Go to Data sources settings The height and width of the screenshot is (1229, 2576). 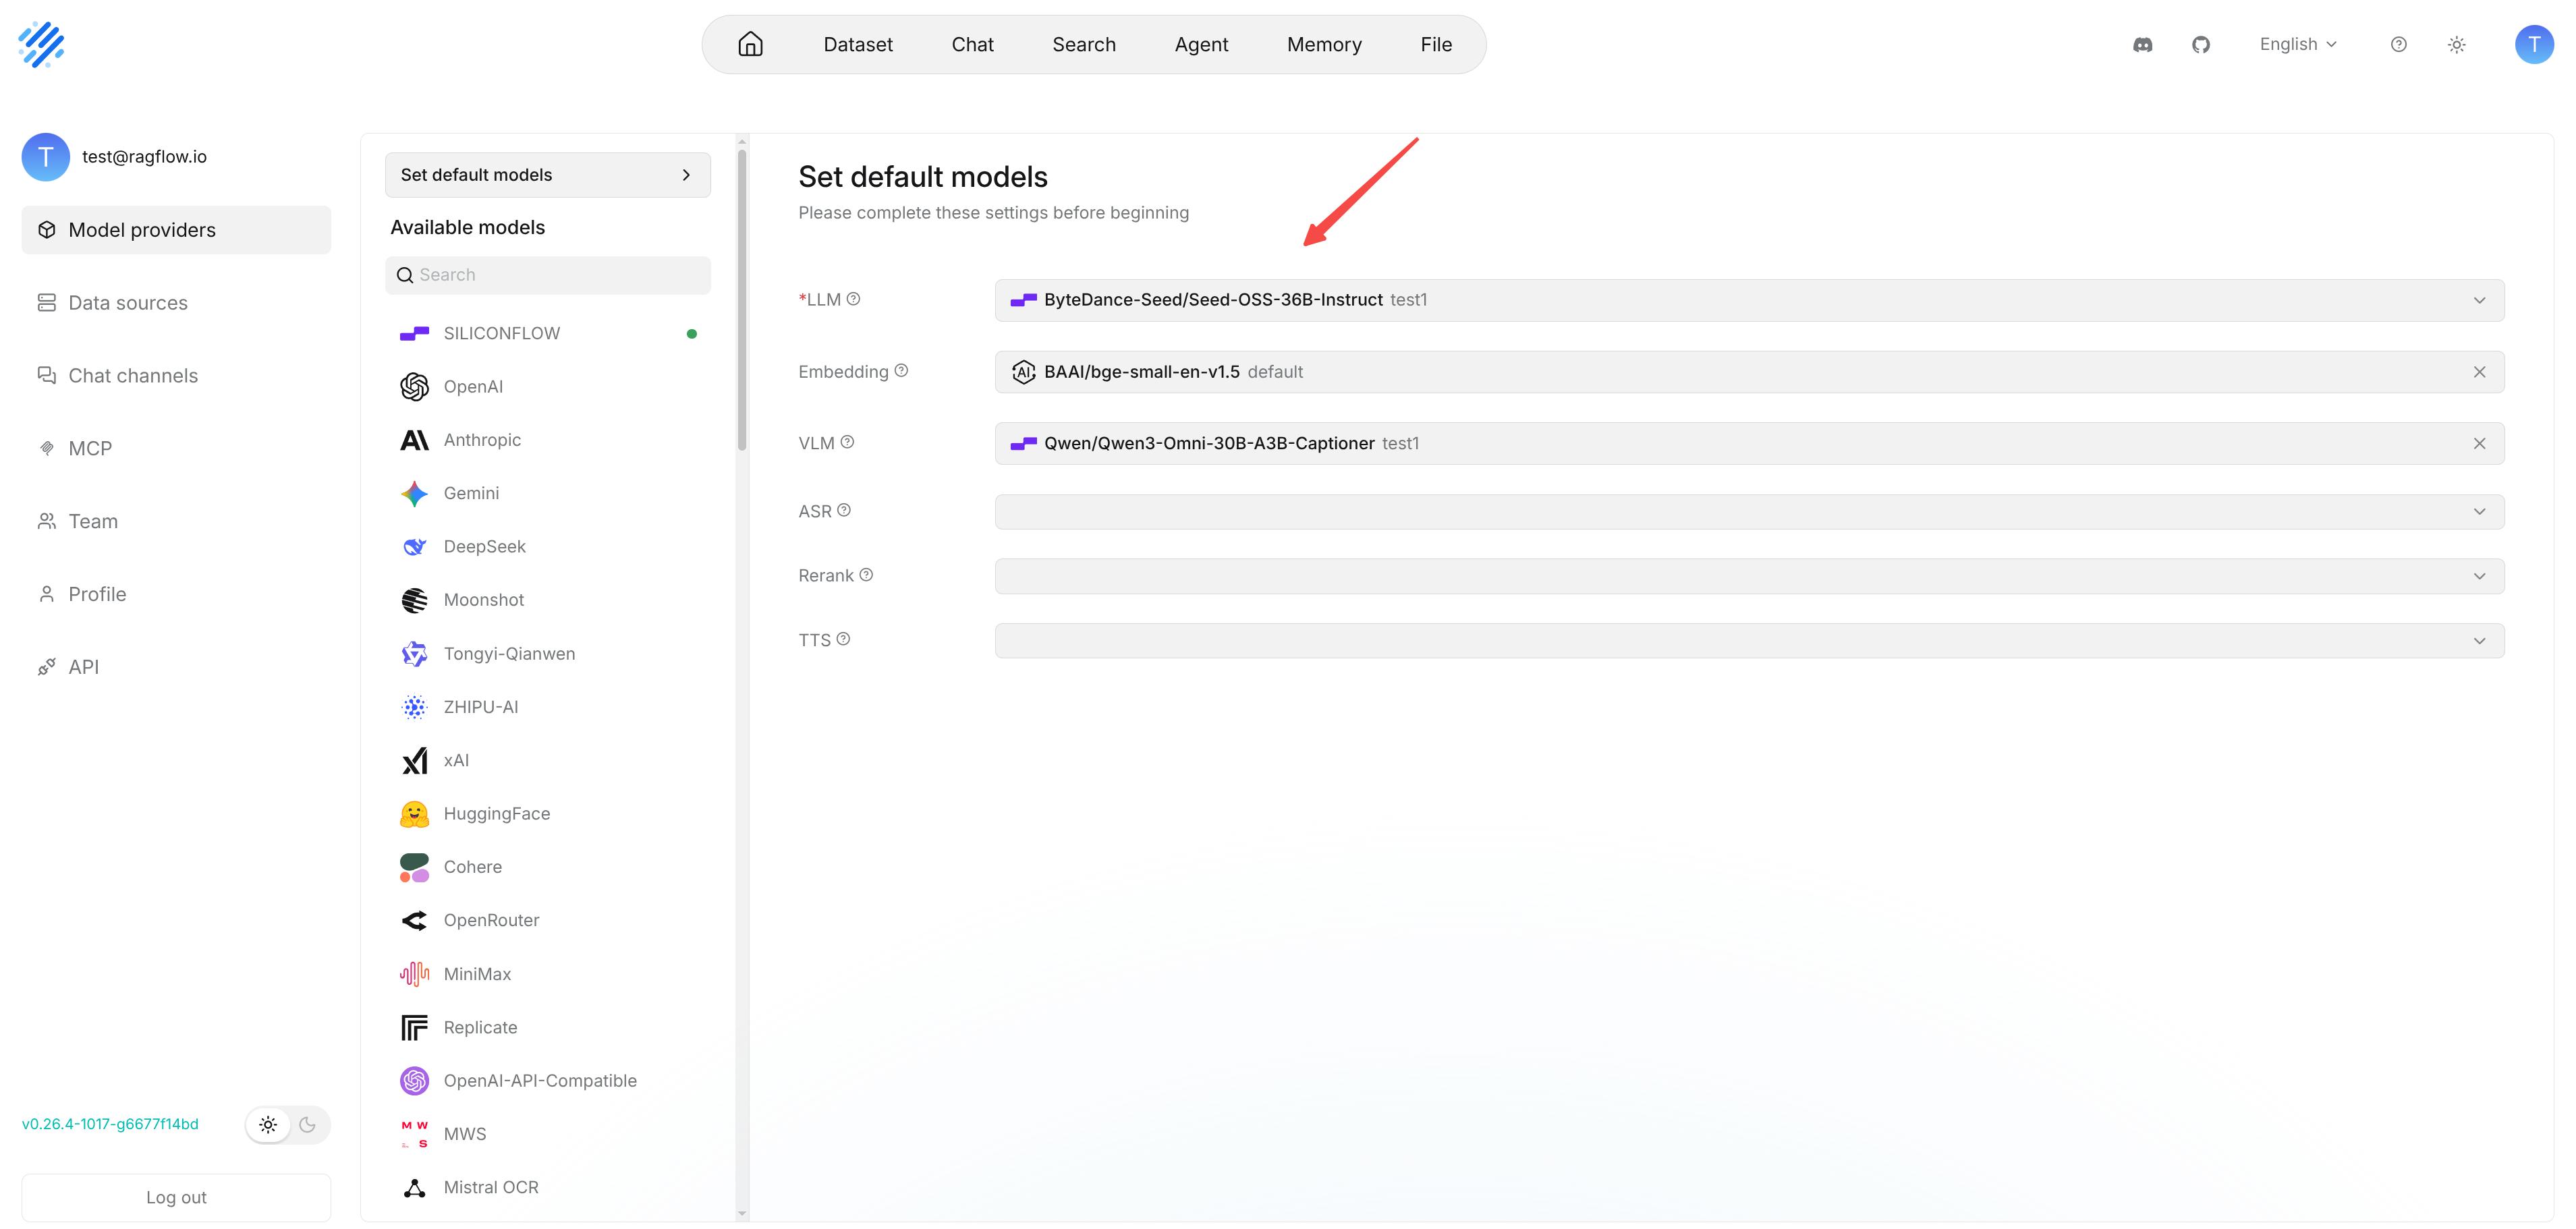tap(176, 303)
